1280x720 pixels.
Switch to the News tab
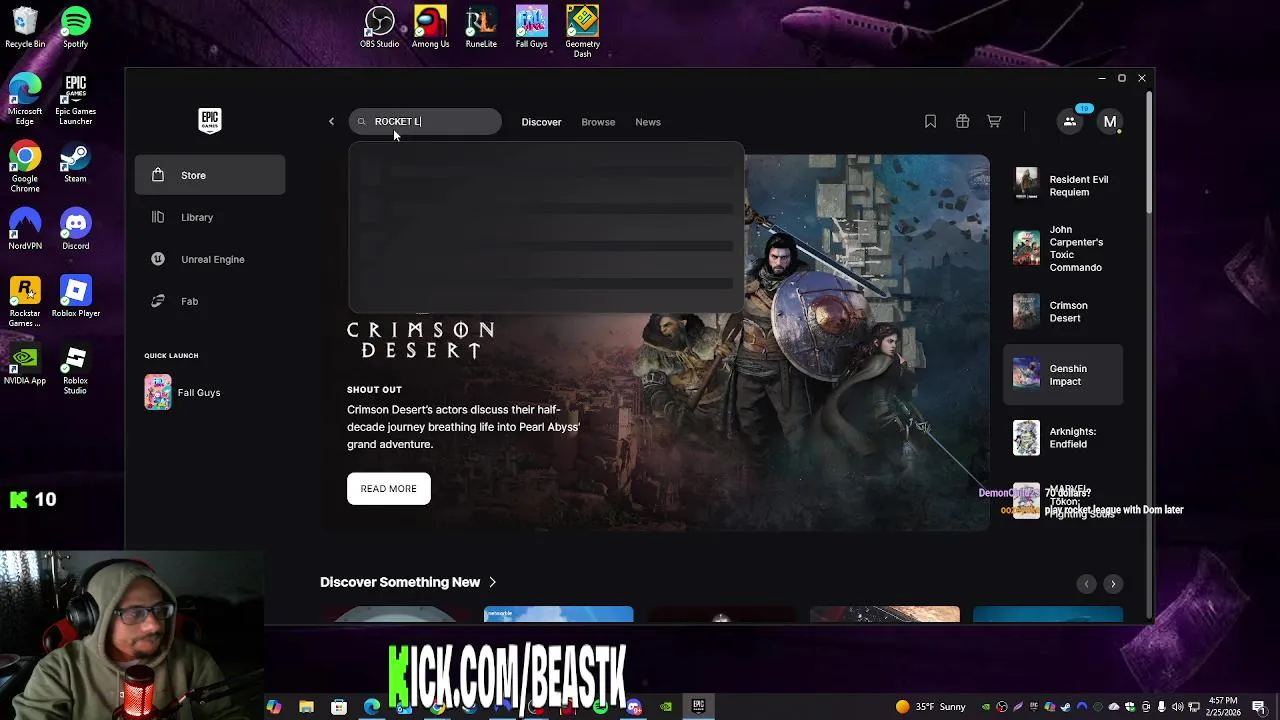(x=648, y=122)
